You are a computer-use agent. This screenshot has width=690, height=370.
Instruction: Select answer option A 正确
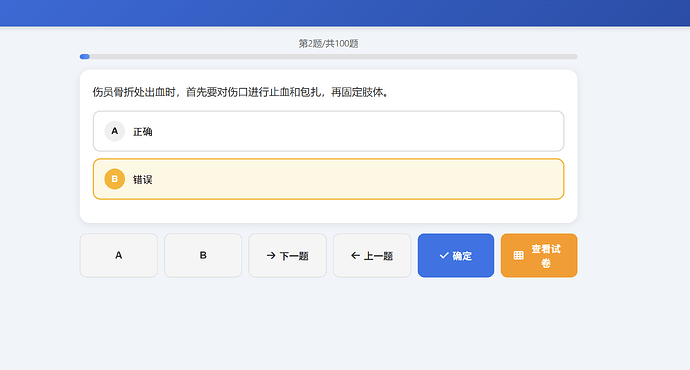click(x=328, y=131)
